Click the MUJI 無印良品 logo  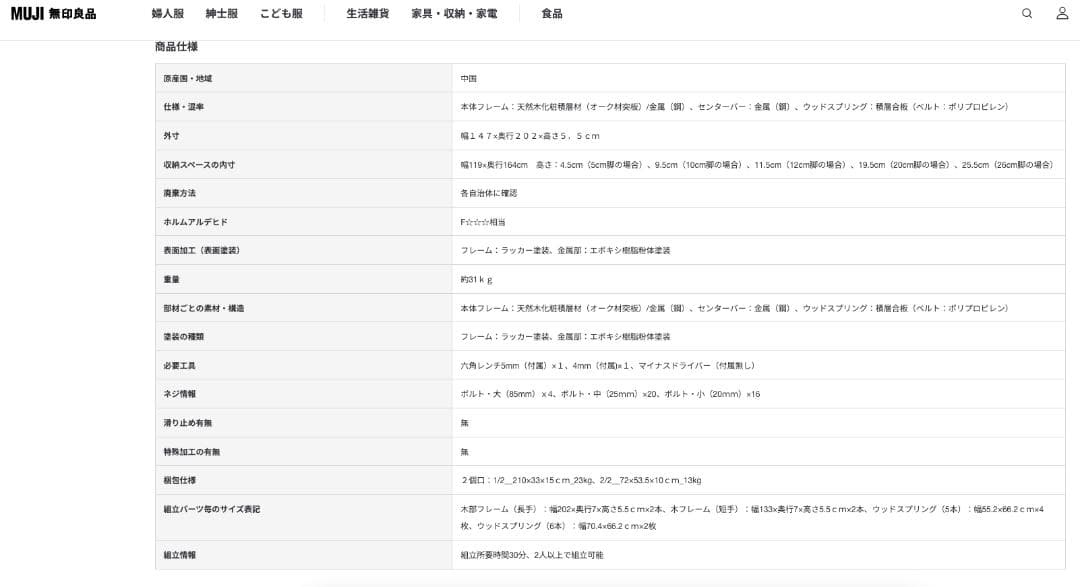[x=54, y=14]
